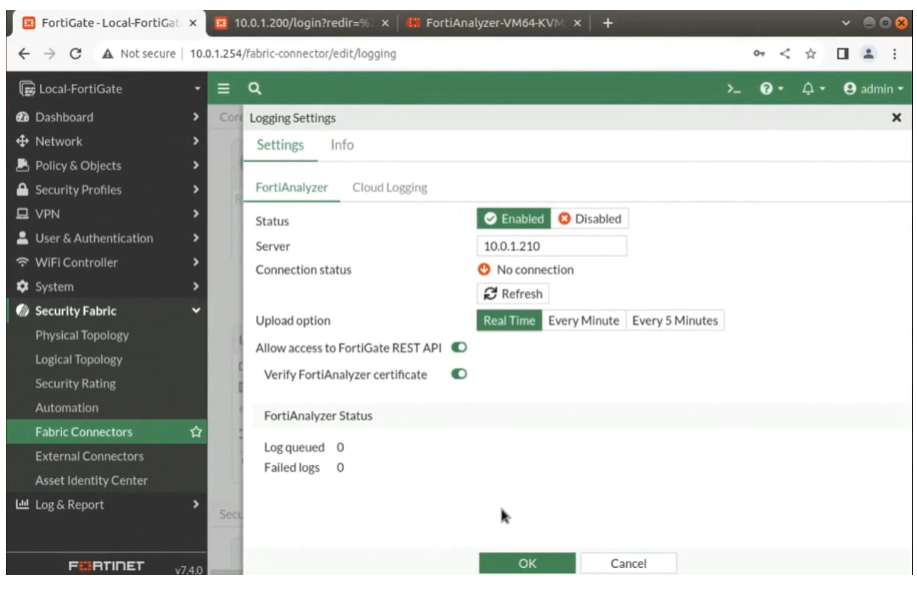The height and width of the screenshot is (607, 917).
Task: Open Local-FortiGate device dropdown
Action: coord(109,89)
